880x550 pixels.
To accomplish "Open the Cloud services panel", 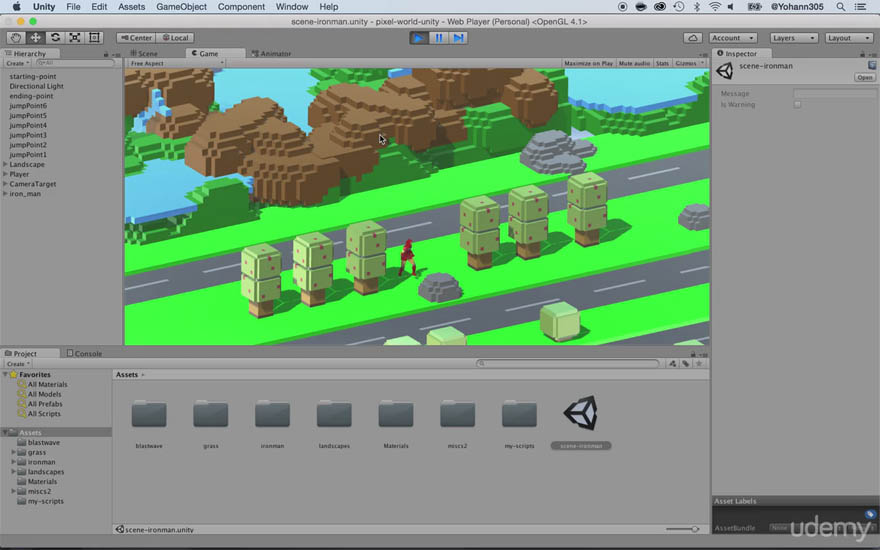I will (x=693, y=38).
